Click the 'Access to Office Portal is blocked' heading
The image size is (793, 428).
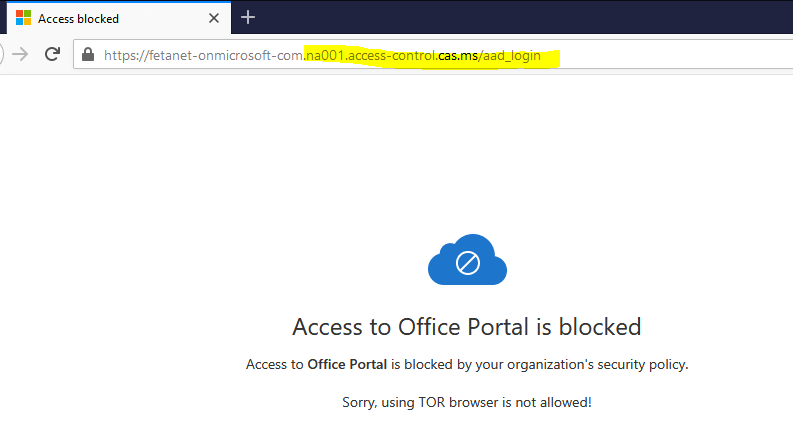466,326
